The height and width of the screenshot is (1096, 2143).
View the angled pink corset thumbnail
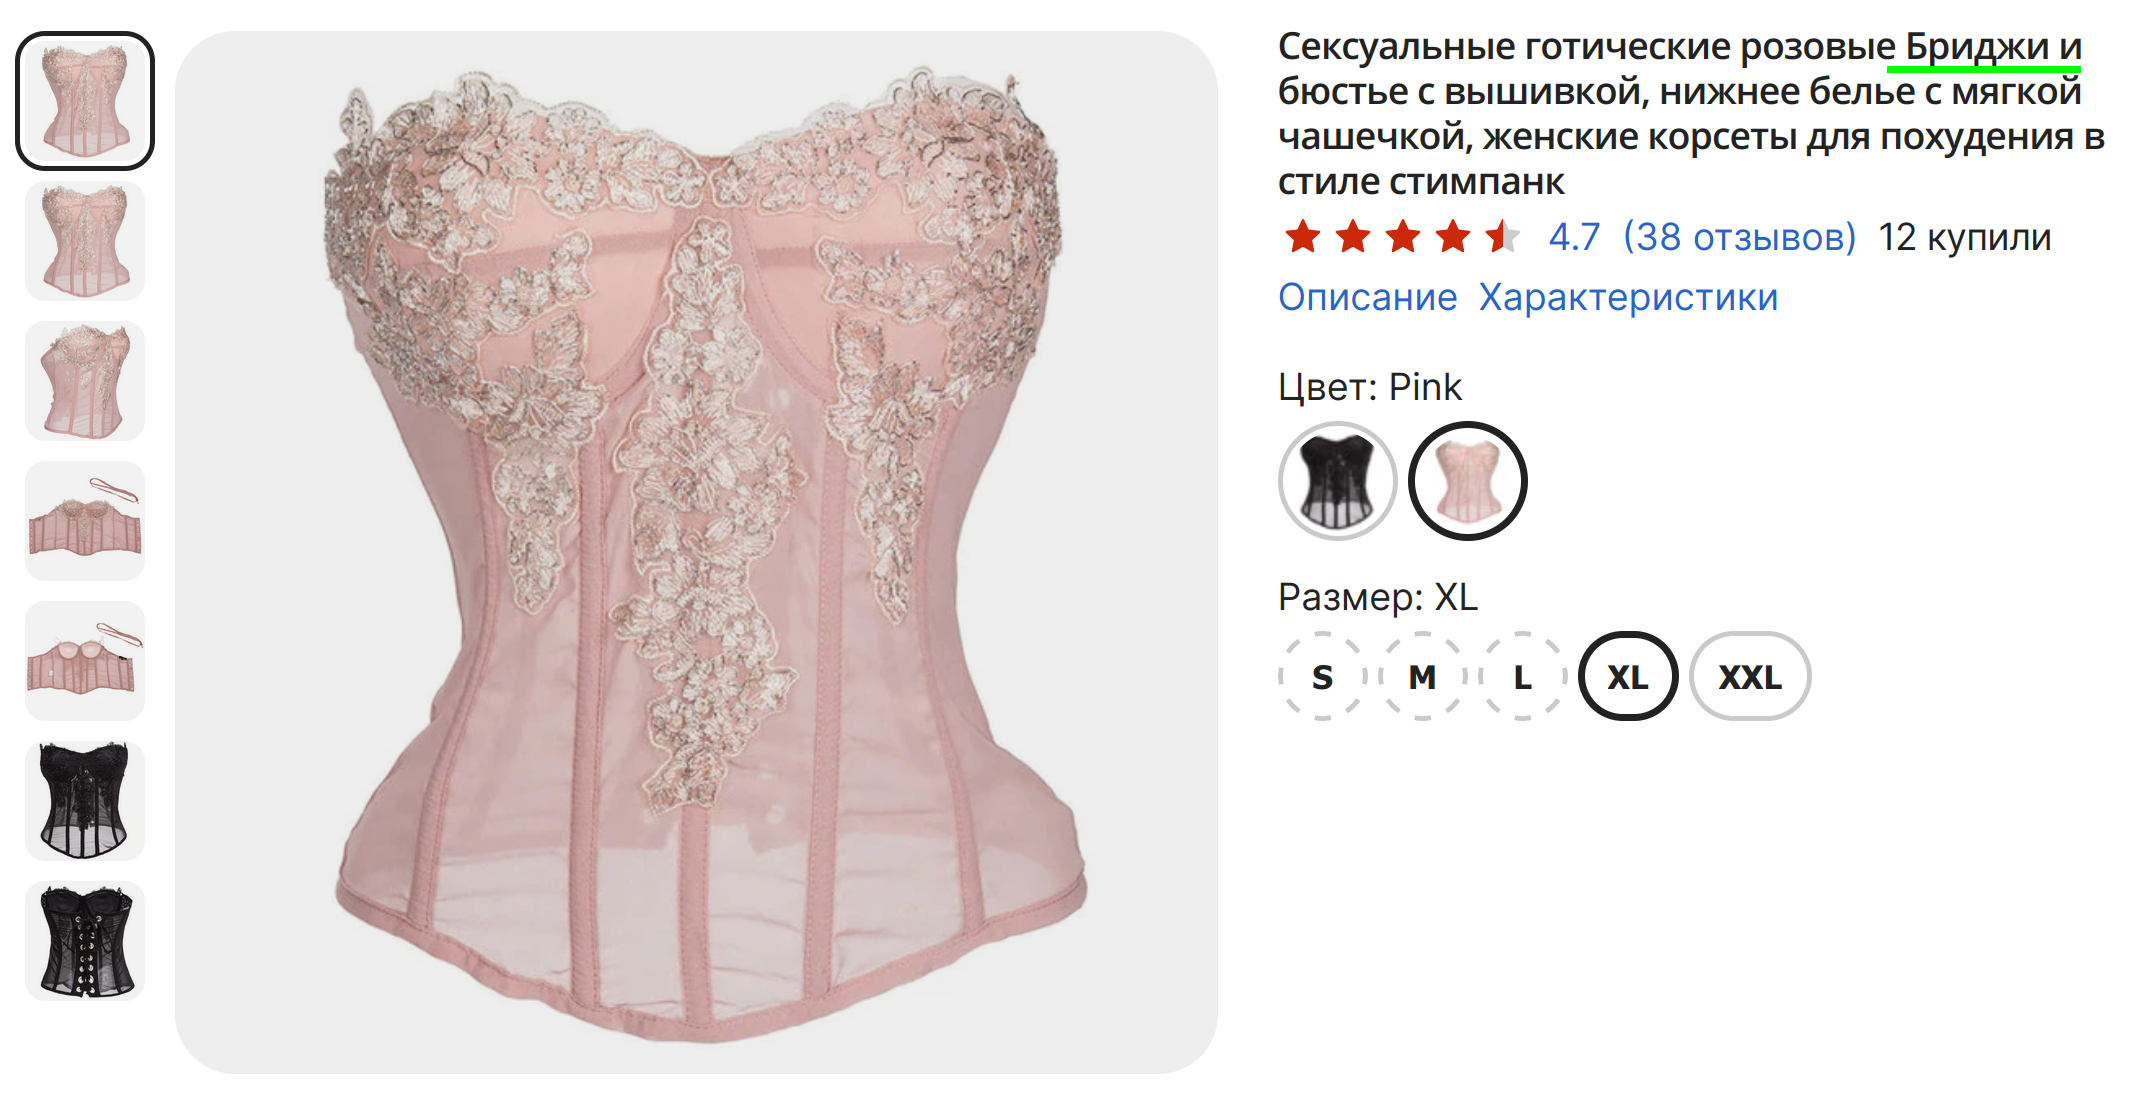point(85,381)
